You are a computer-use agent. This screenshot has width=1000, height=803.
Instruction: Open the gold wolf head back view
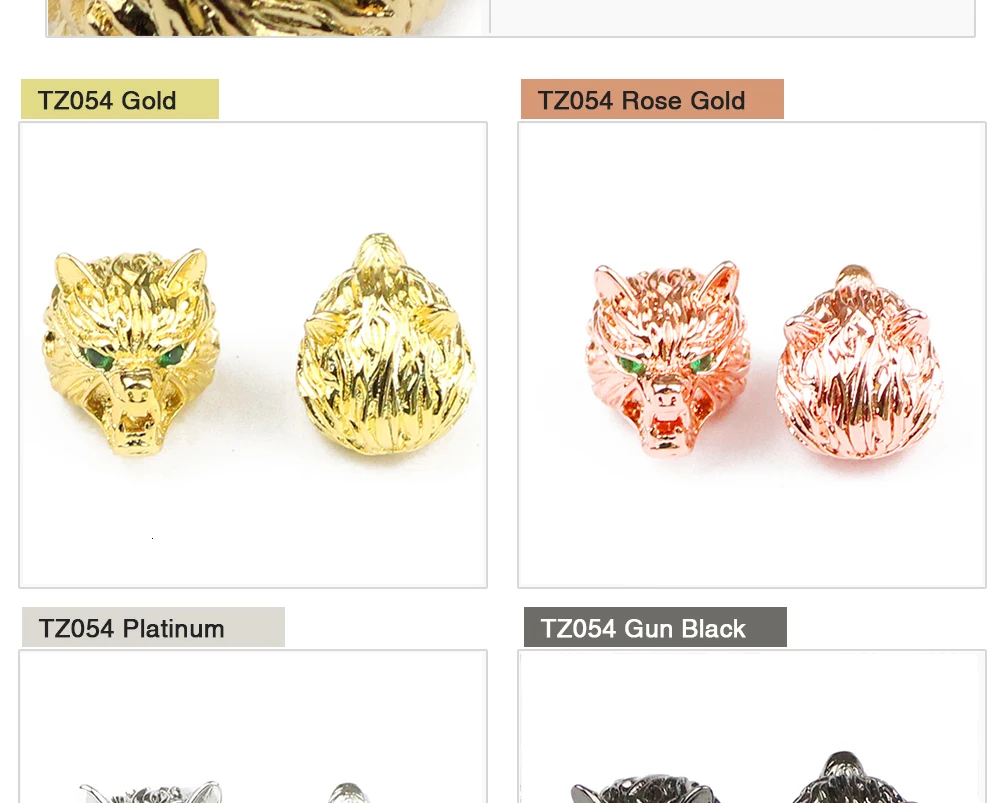386,344
